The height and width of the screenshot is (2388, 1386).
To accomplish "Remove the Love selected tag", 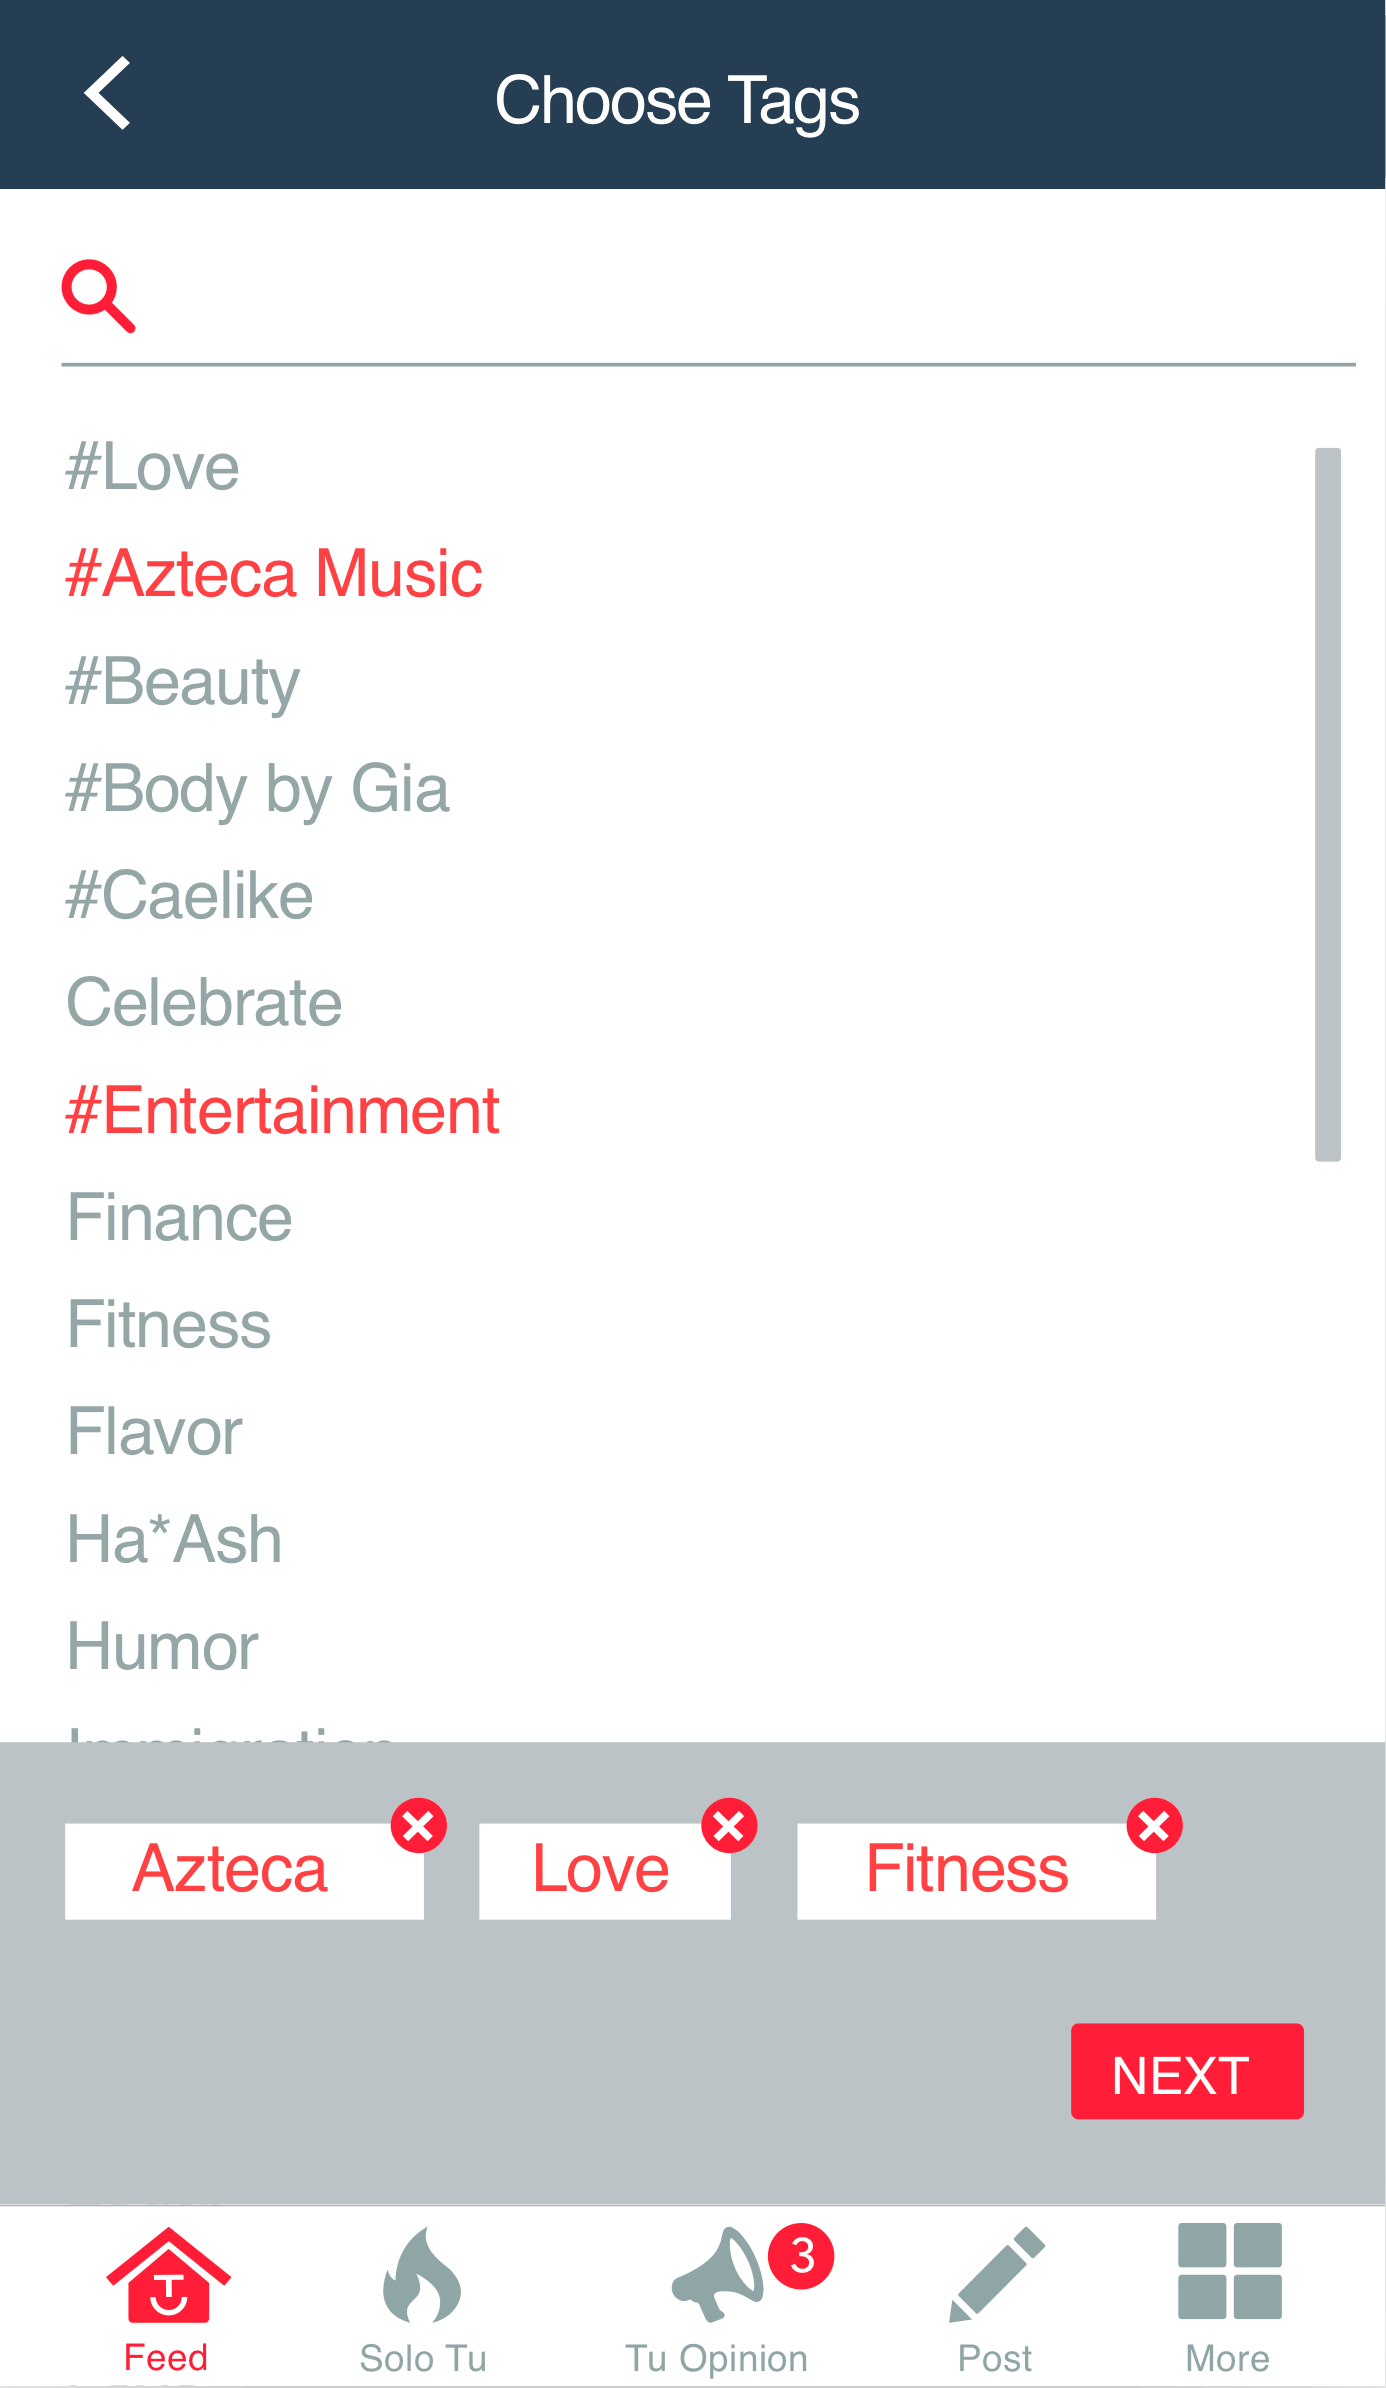I will (729, 1826).
